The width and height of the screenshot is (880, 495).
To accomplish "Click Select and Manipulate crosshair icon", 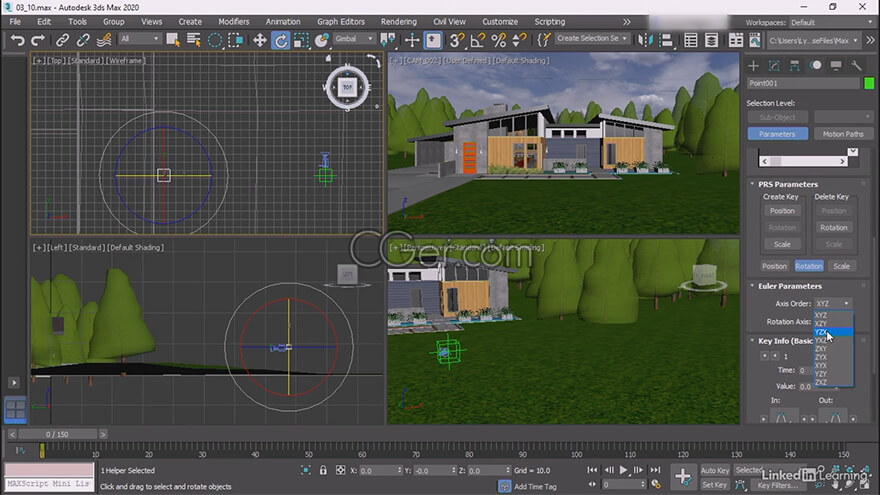I will [412, 40].
